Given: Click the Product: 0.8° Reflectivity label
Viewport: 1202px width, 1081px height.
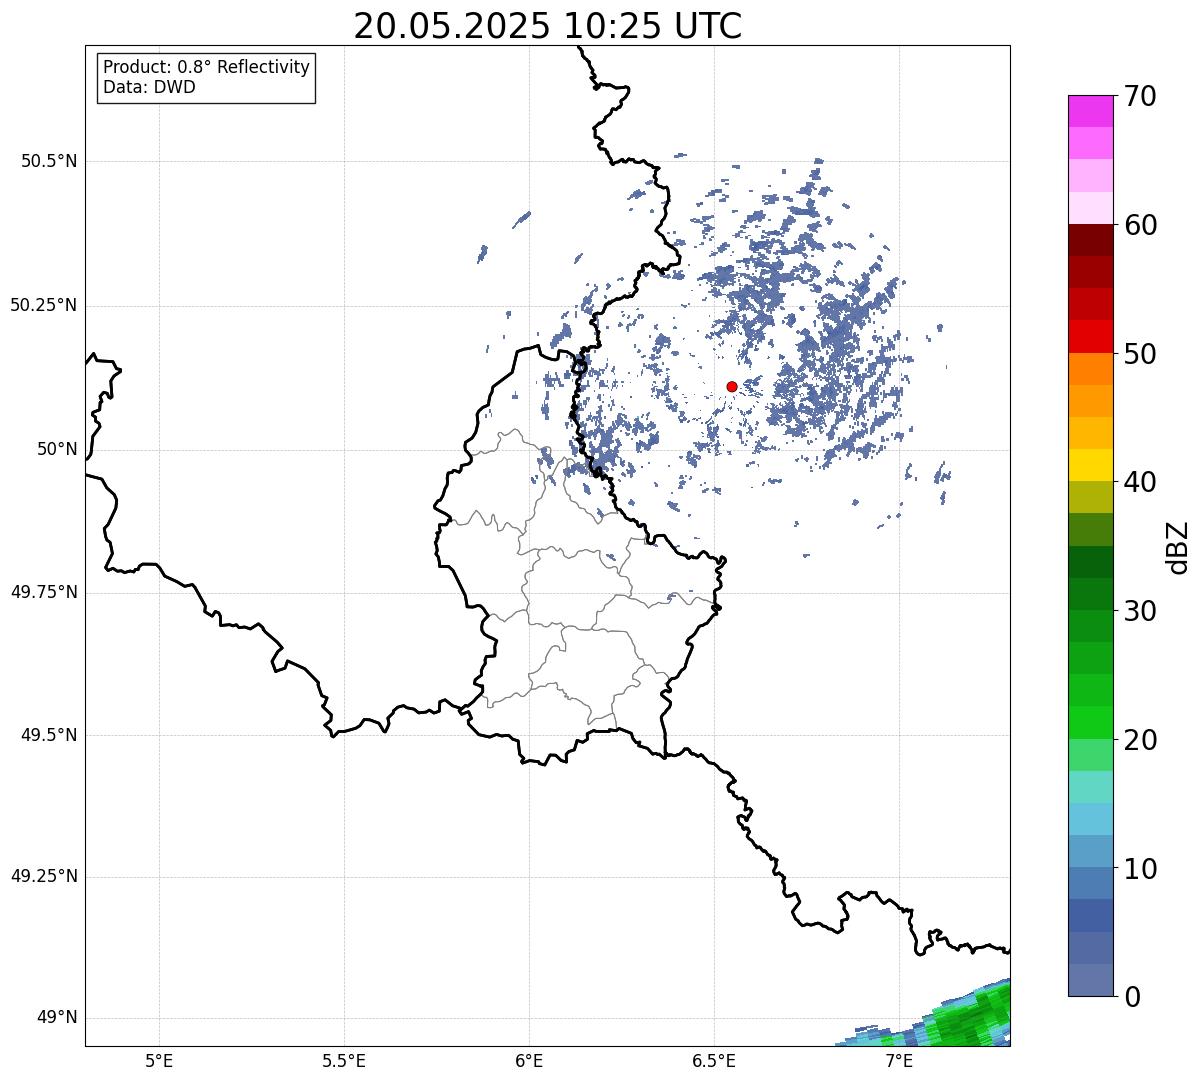Looking at the screenshot, I should 207,67.
